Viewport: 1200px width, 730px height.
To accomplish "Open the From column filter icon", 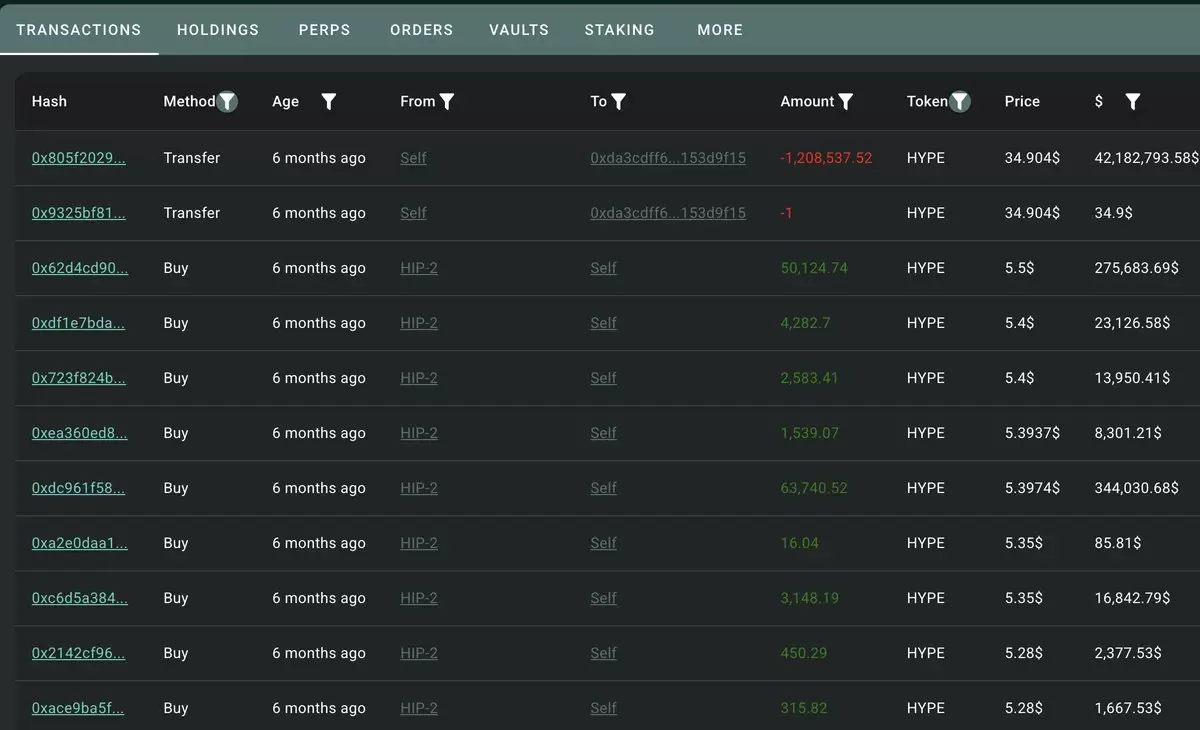I will click(447, 101).
